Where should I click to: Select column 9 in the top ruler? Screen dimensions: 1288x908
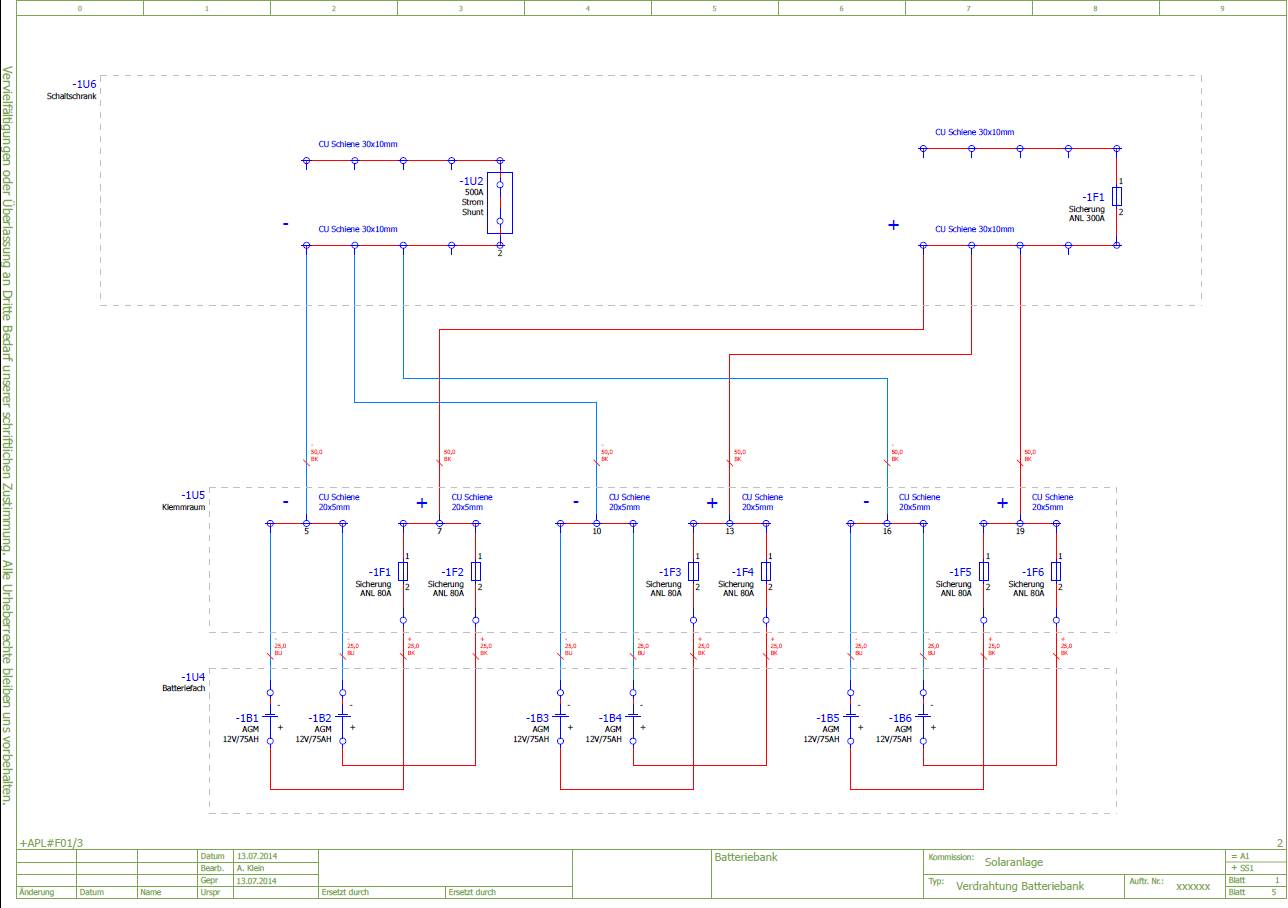pyautogui.click(x=1222, y=8)
